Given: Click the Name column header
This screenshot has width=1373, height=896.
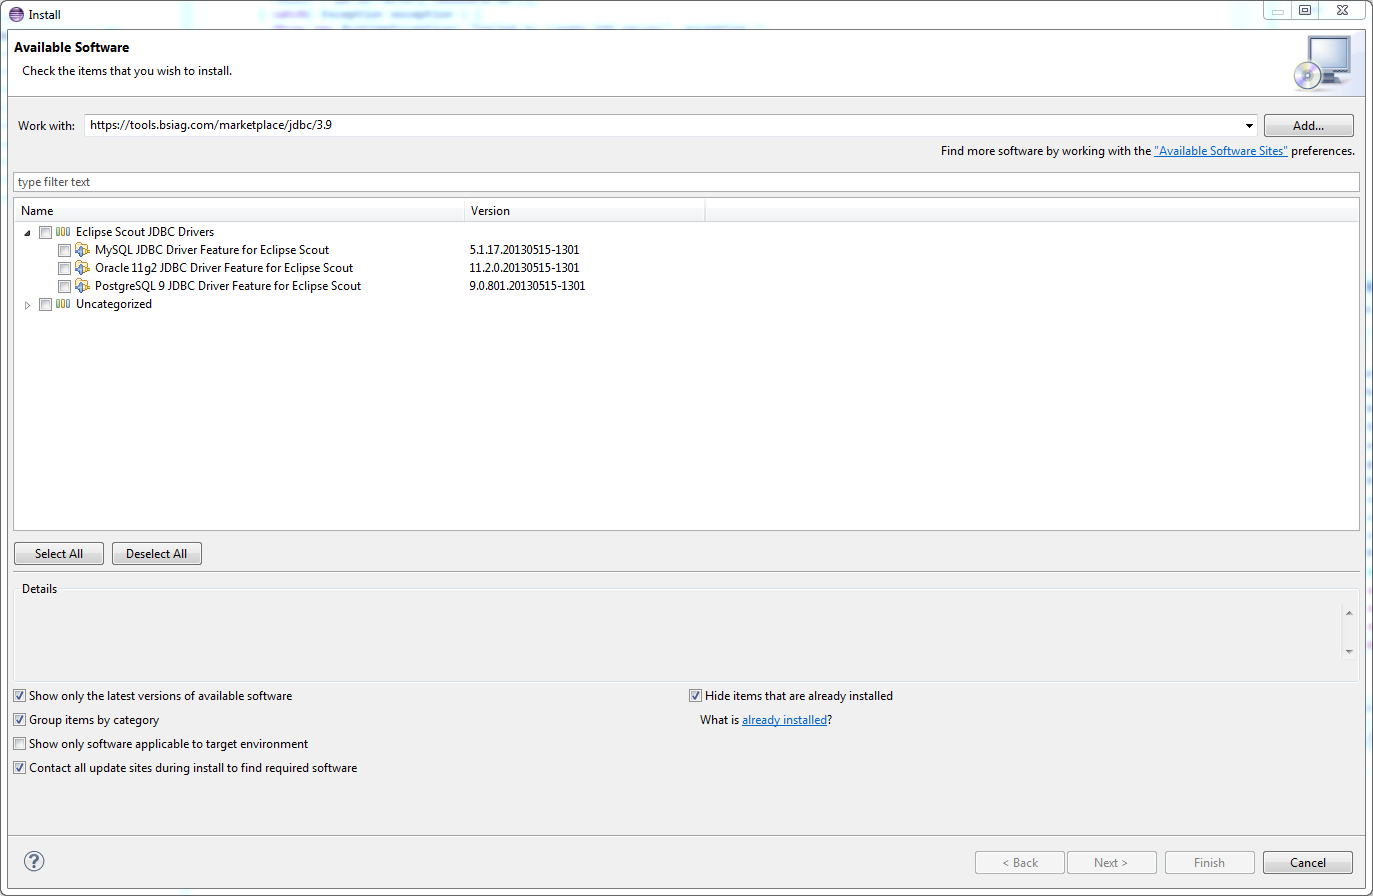Looking at the screenshot, I should coord(239,211).
